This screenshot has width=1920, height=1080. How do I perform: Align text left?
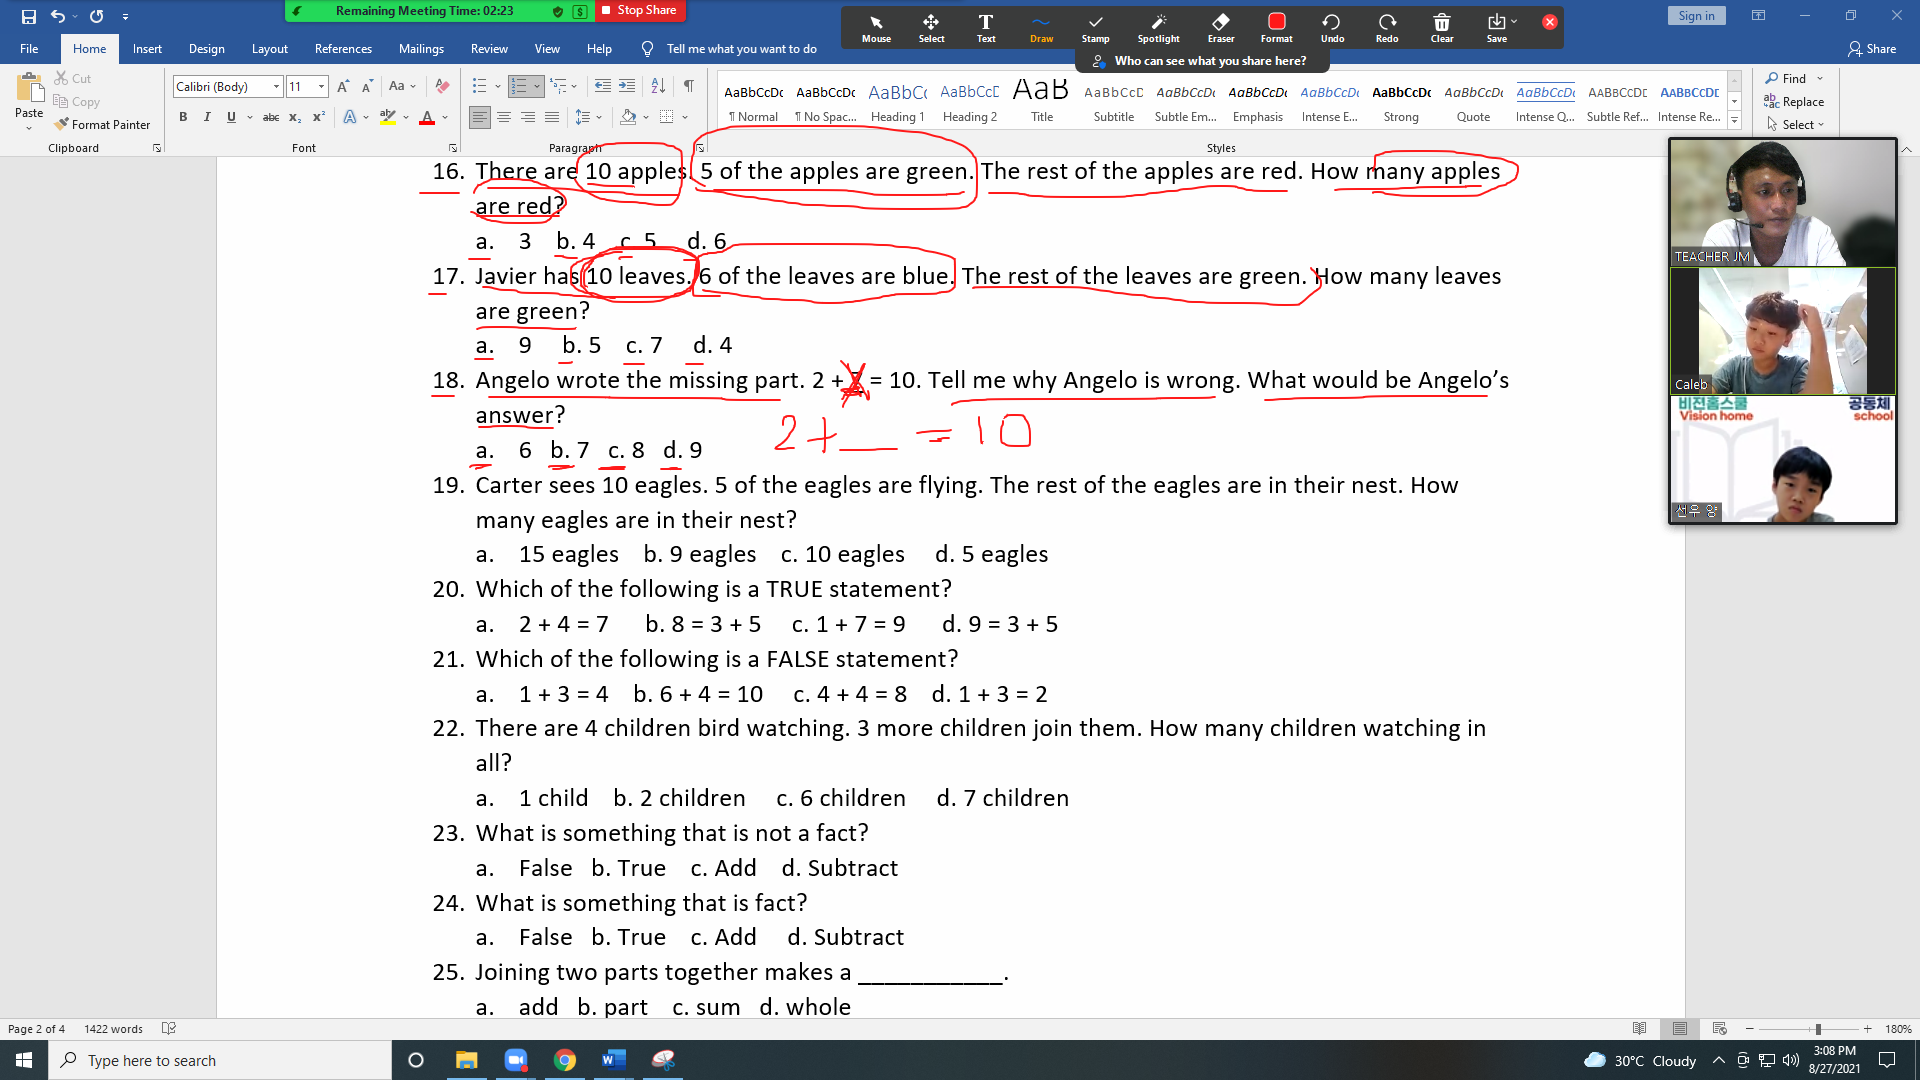tap(480, 117)
